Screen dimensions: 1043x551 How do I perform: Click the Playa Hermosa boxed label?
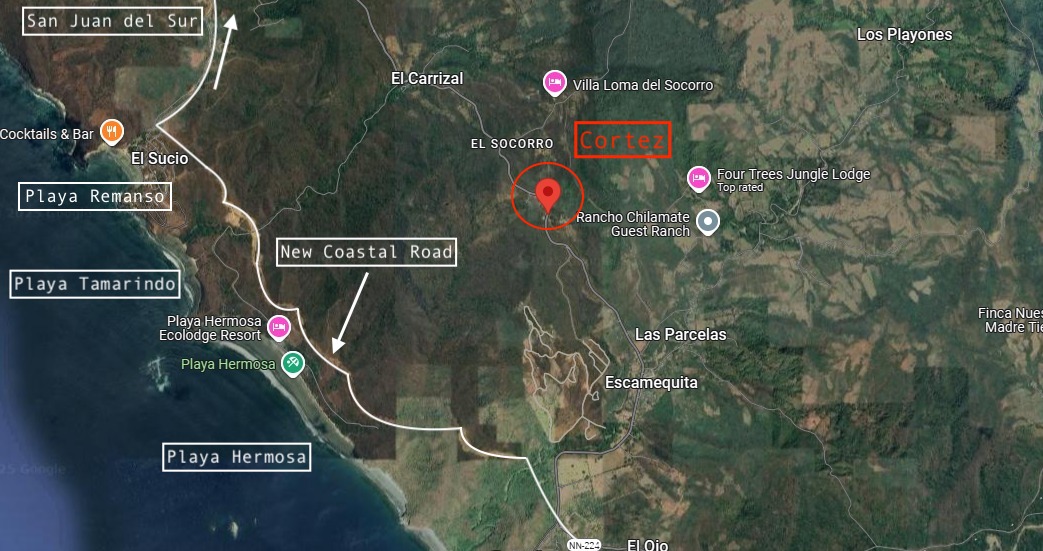236,457
